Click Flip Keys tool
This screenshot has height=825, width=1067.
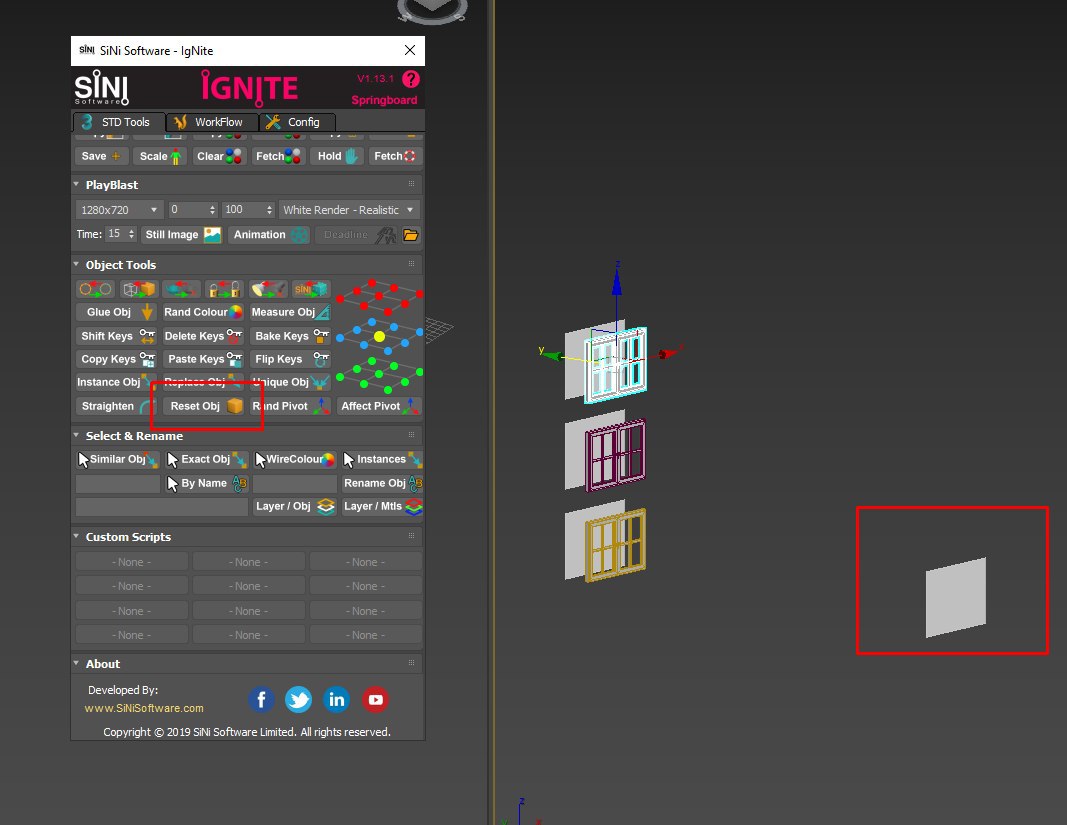(290, 359)
